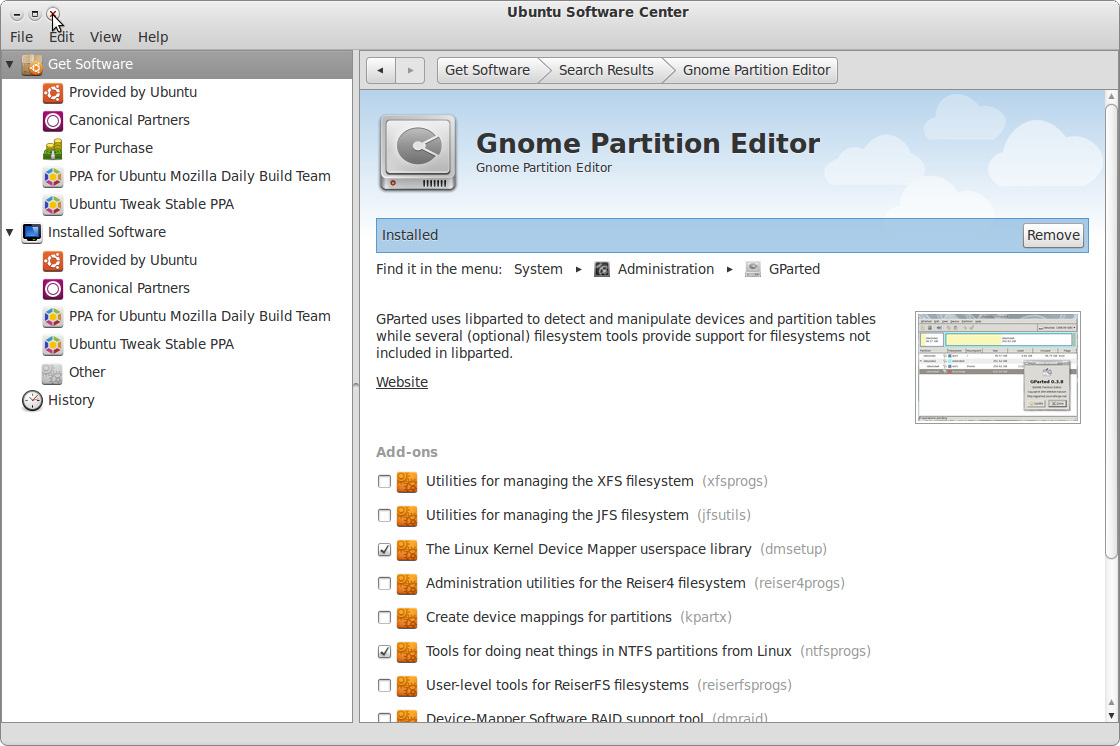Click Canonical Partners icon under Get Software
This screenshot has width=1120, height=746.
pos(53,120)
